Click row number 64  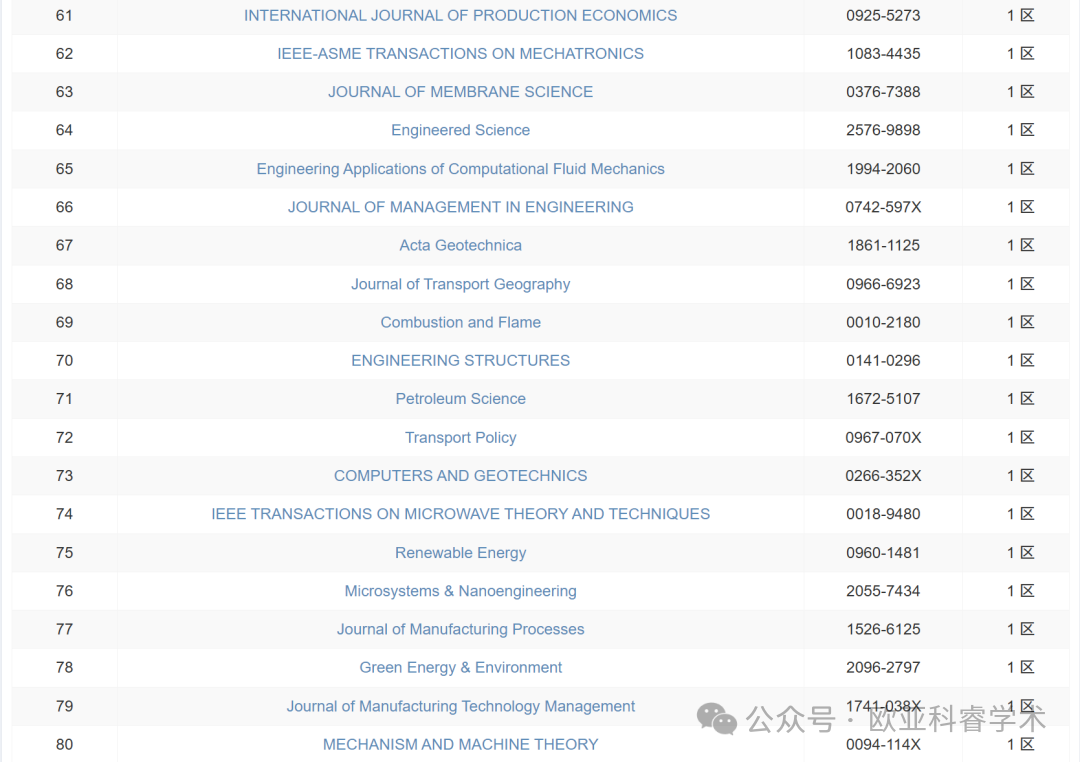coord(64,130)
